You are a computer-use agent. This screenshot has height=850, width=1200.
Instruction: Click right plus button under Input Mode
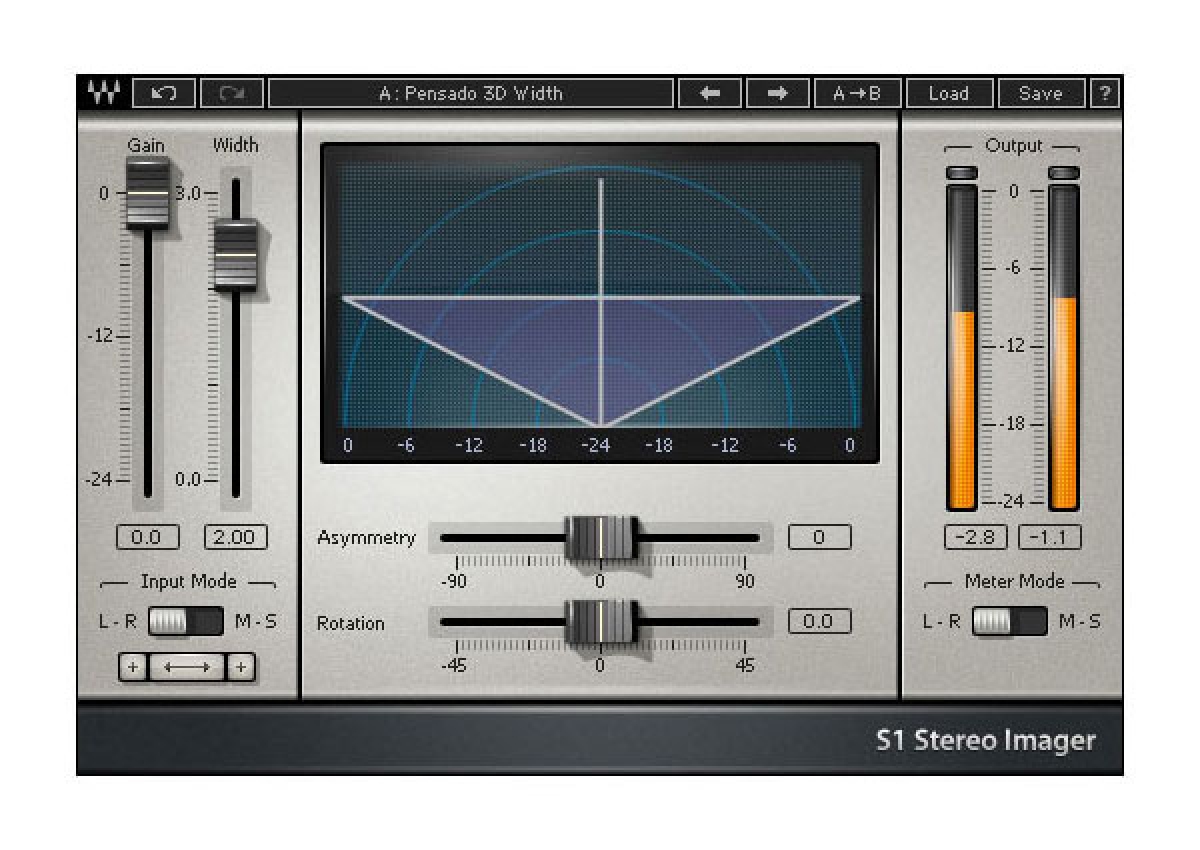(x=240, y=667)
